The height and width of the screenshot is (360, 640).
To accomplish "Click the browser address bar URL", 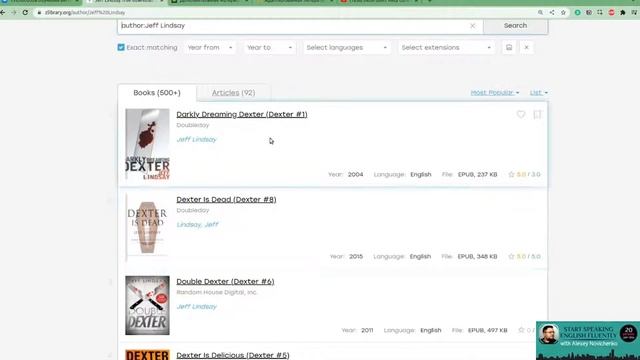I will click(x=85, y=13).
